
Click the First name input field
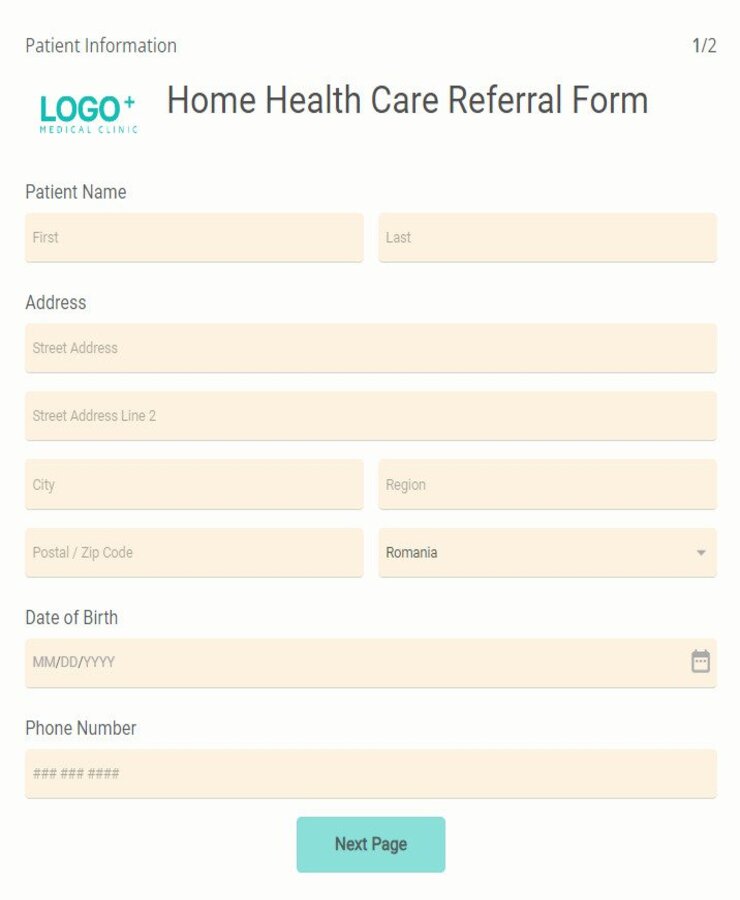[193, 237]
